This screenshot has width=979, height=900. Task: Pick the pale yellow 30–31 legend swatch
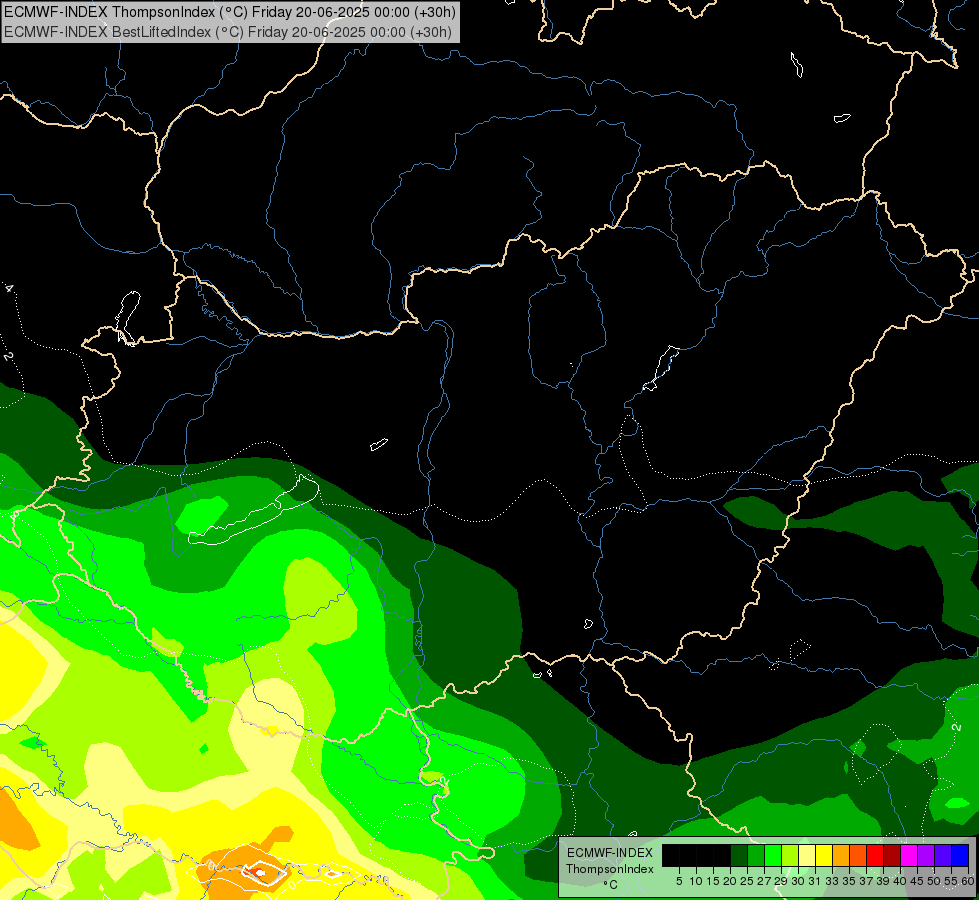tap(807, 855)
